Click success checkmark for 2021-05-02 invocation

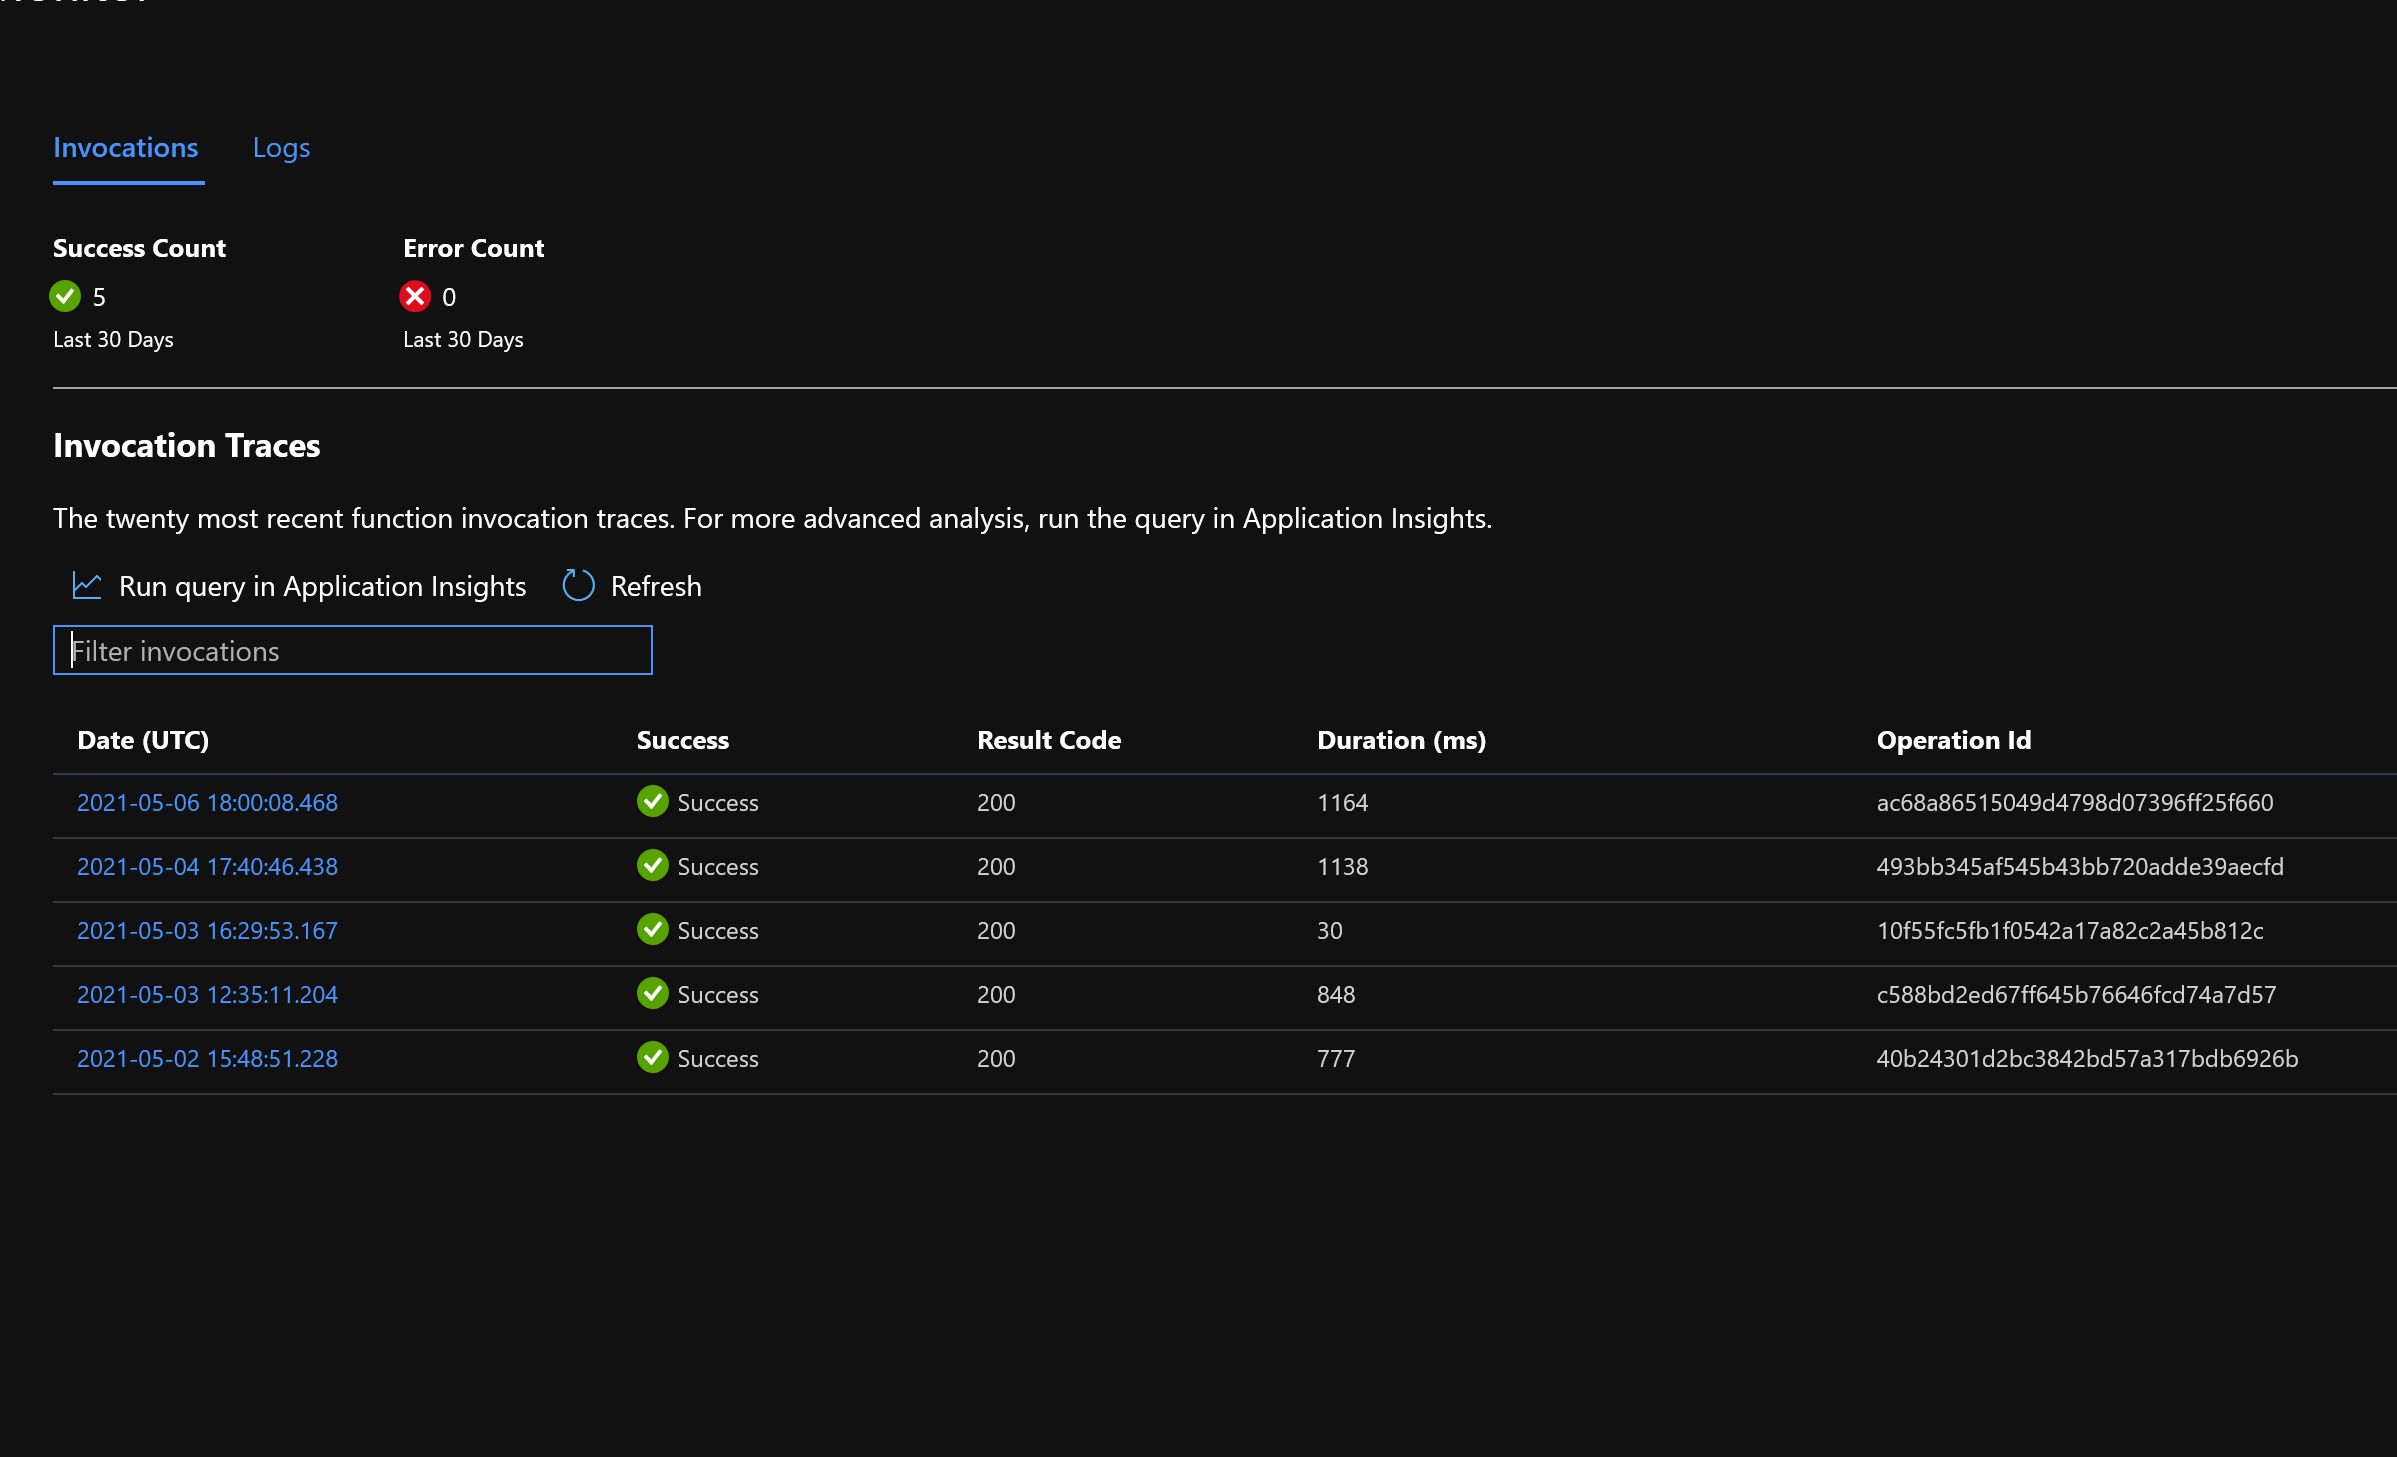[x=653, y=1058]
